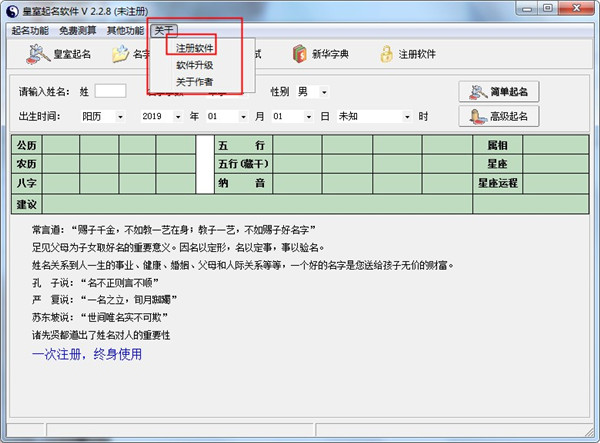Image resolution: width=600 pixels, height=443 pixels.
Task: Expand the 未知 birth hour dropdown
Action: 407,117
